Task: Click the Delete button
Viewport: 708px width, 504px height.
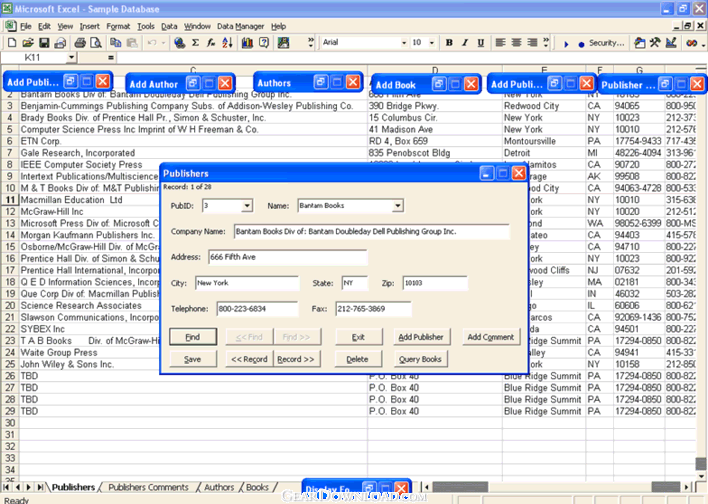Action: click(358, 359)
